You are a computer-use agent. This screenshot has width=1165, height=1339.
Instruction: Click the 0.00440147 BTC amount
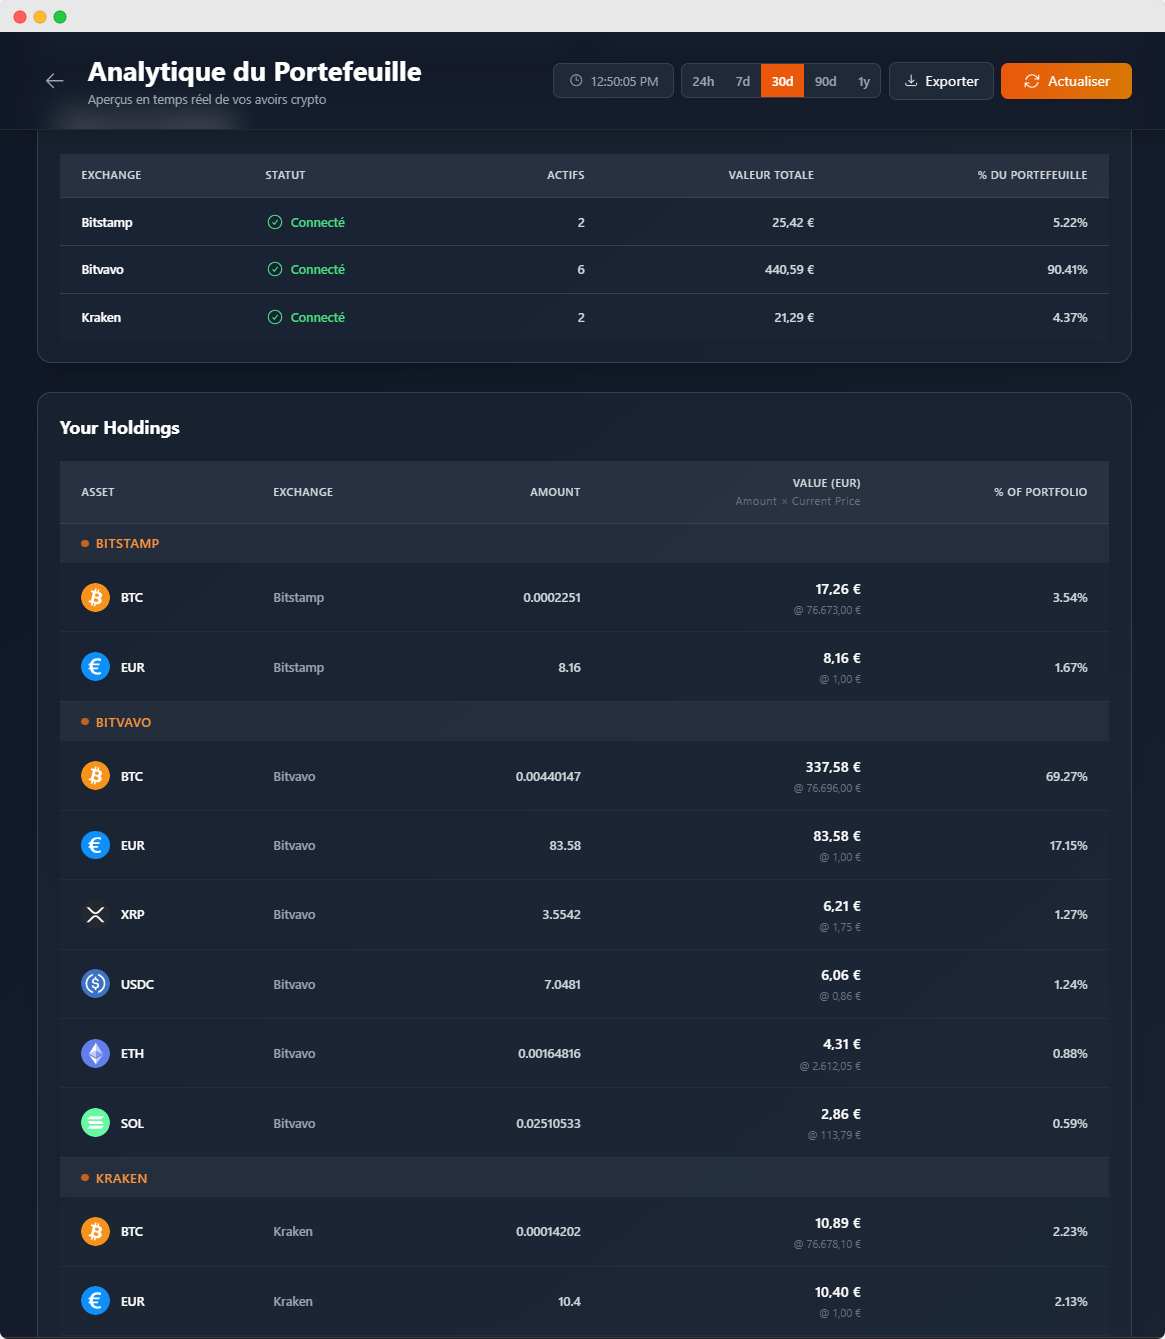[548, 776]
